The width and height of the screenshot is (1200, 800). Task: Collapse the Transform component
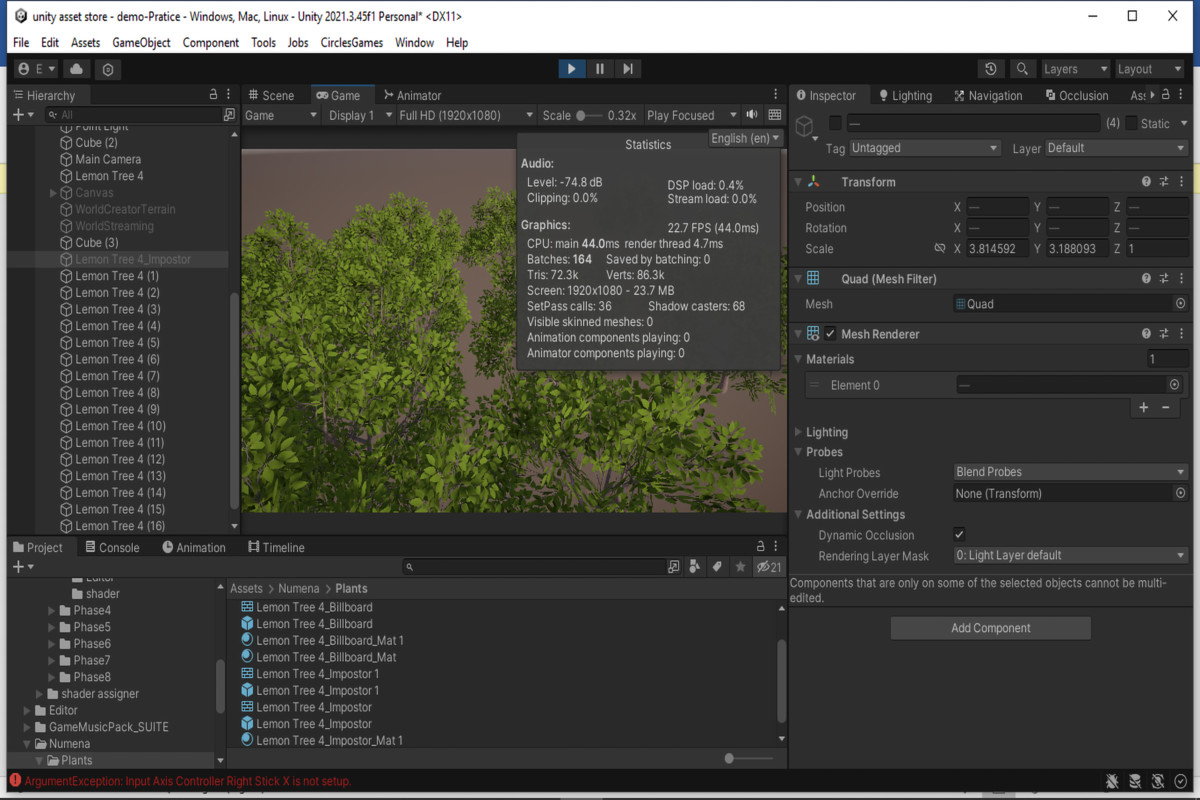798,182
